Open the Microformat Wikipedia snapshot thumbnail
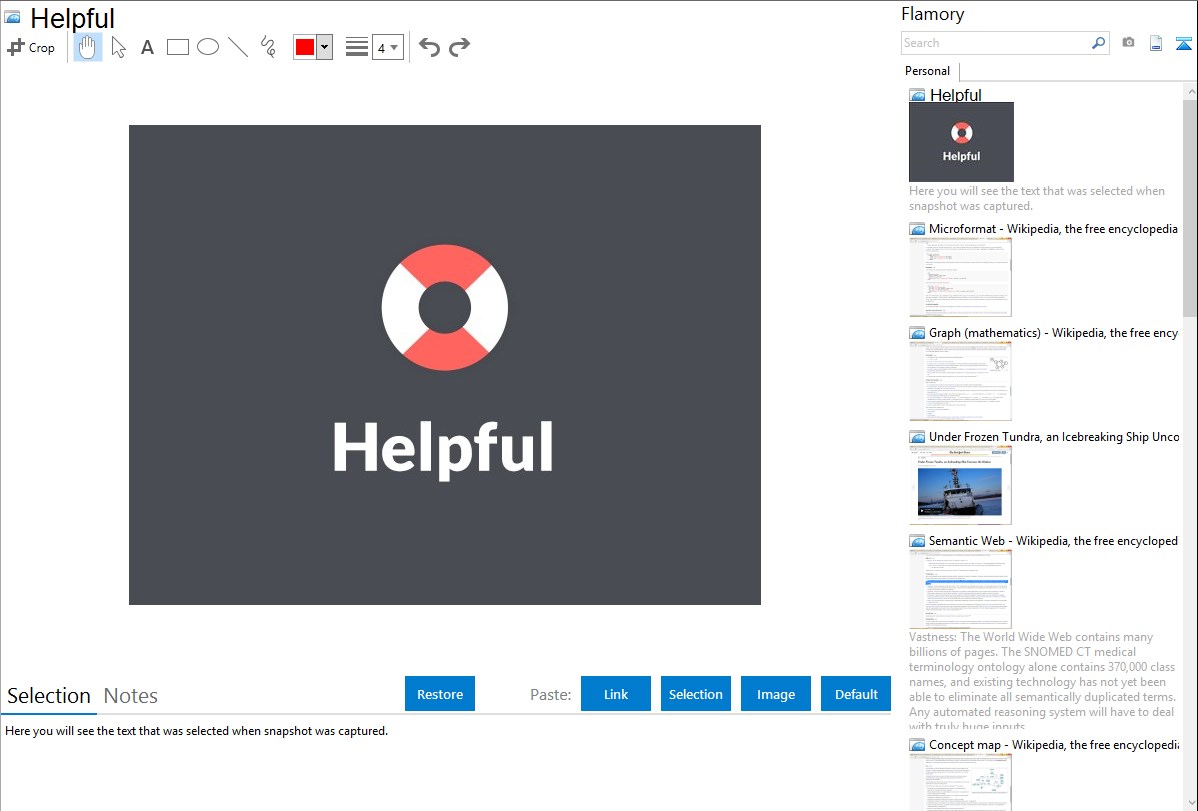The image size is (1198, 811). click(x=960, y=277)
